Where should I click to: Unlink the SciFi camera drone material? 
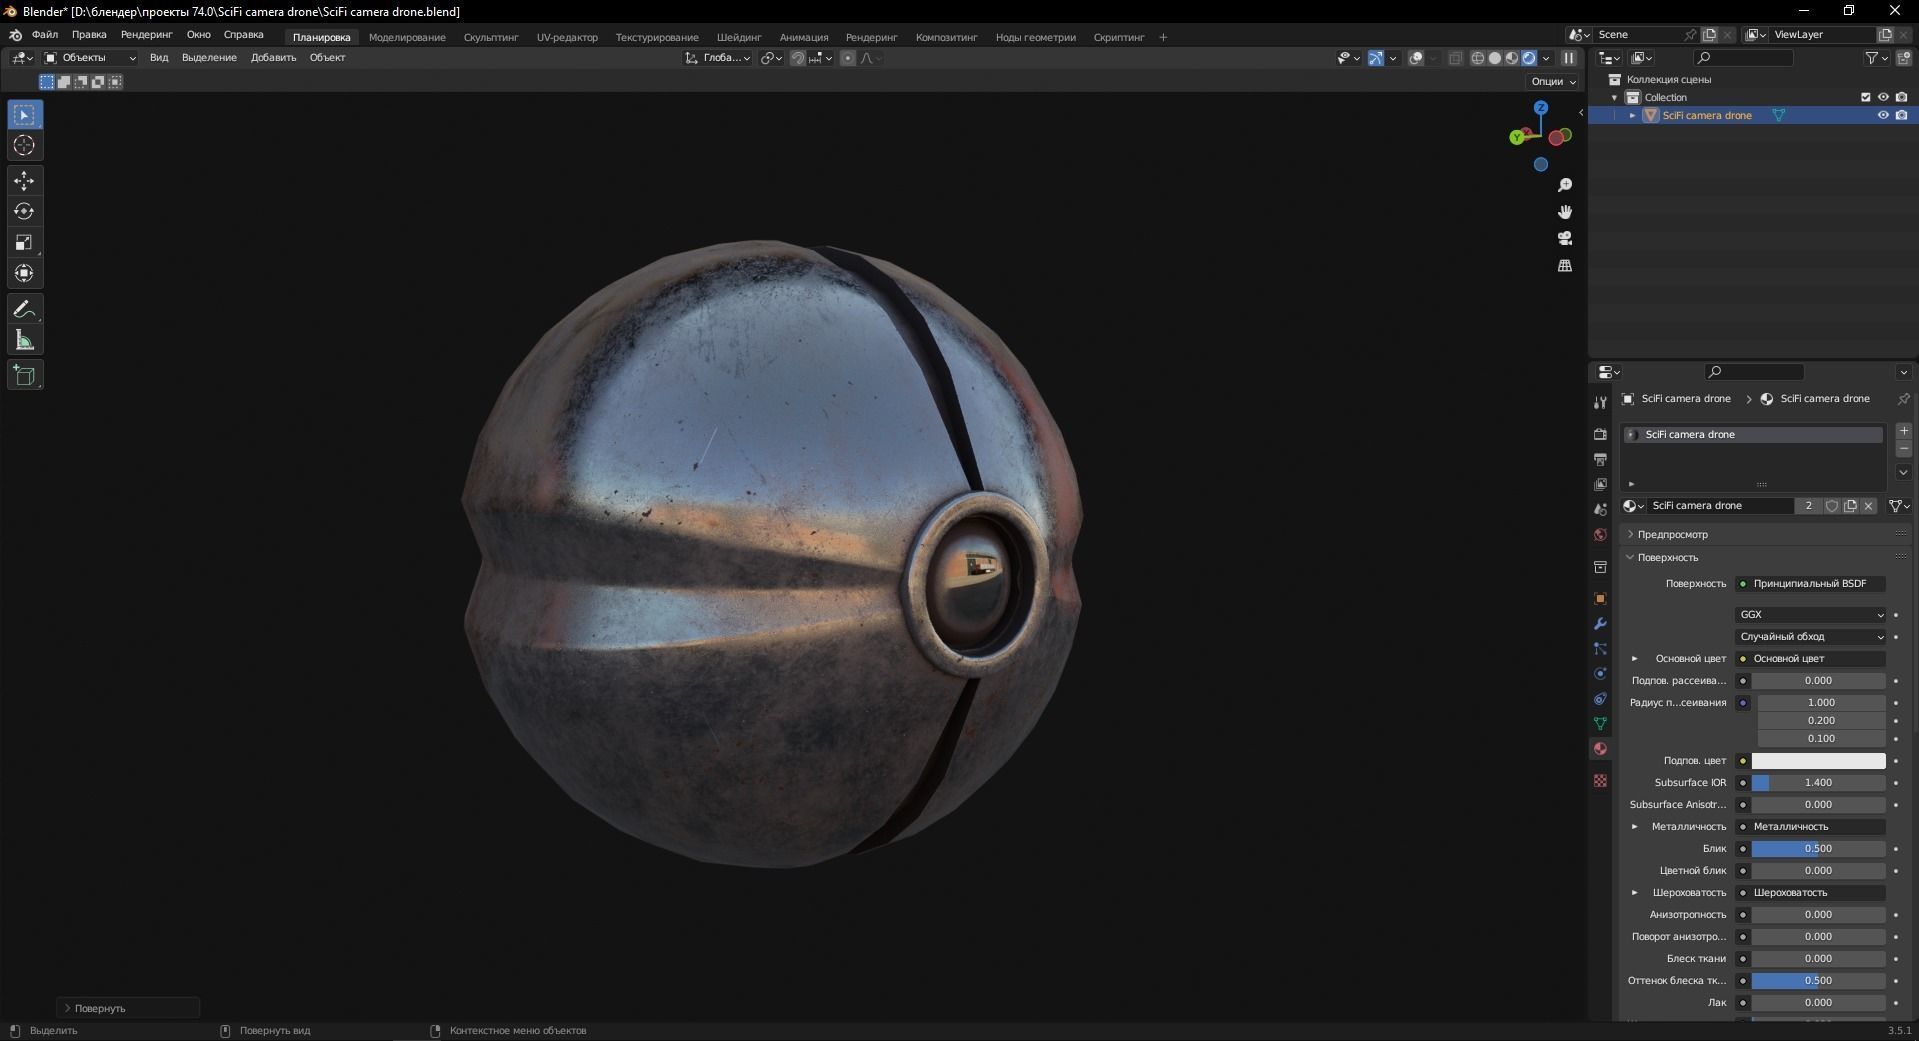pos(1868,506)
